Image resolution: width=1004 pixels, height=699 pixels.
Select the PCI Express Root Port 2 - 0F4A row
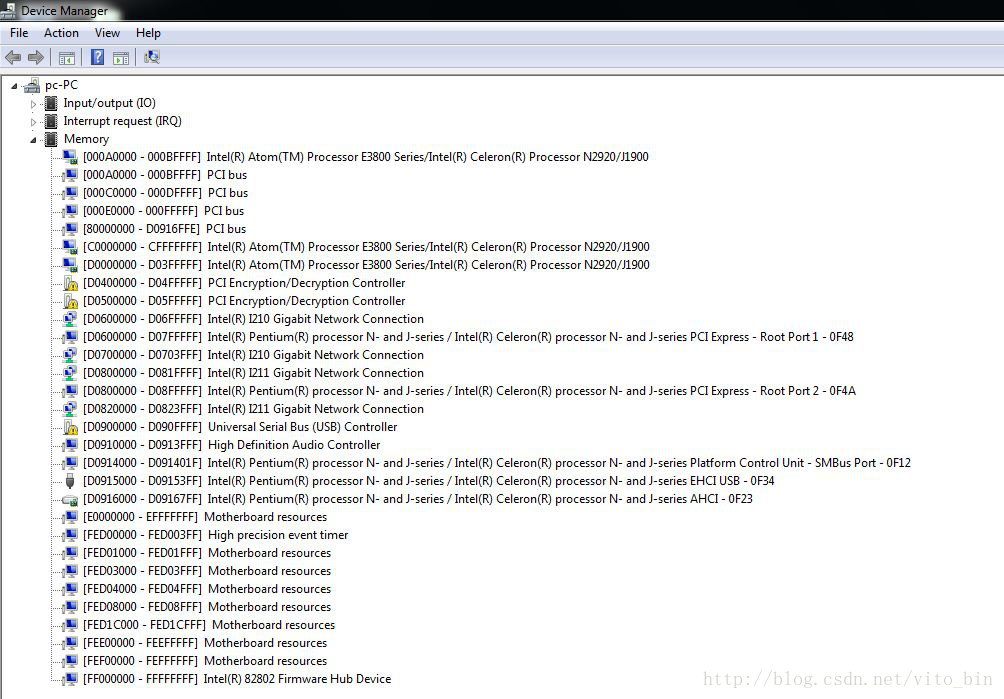pos(469,391)
